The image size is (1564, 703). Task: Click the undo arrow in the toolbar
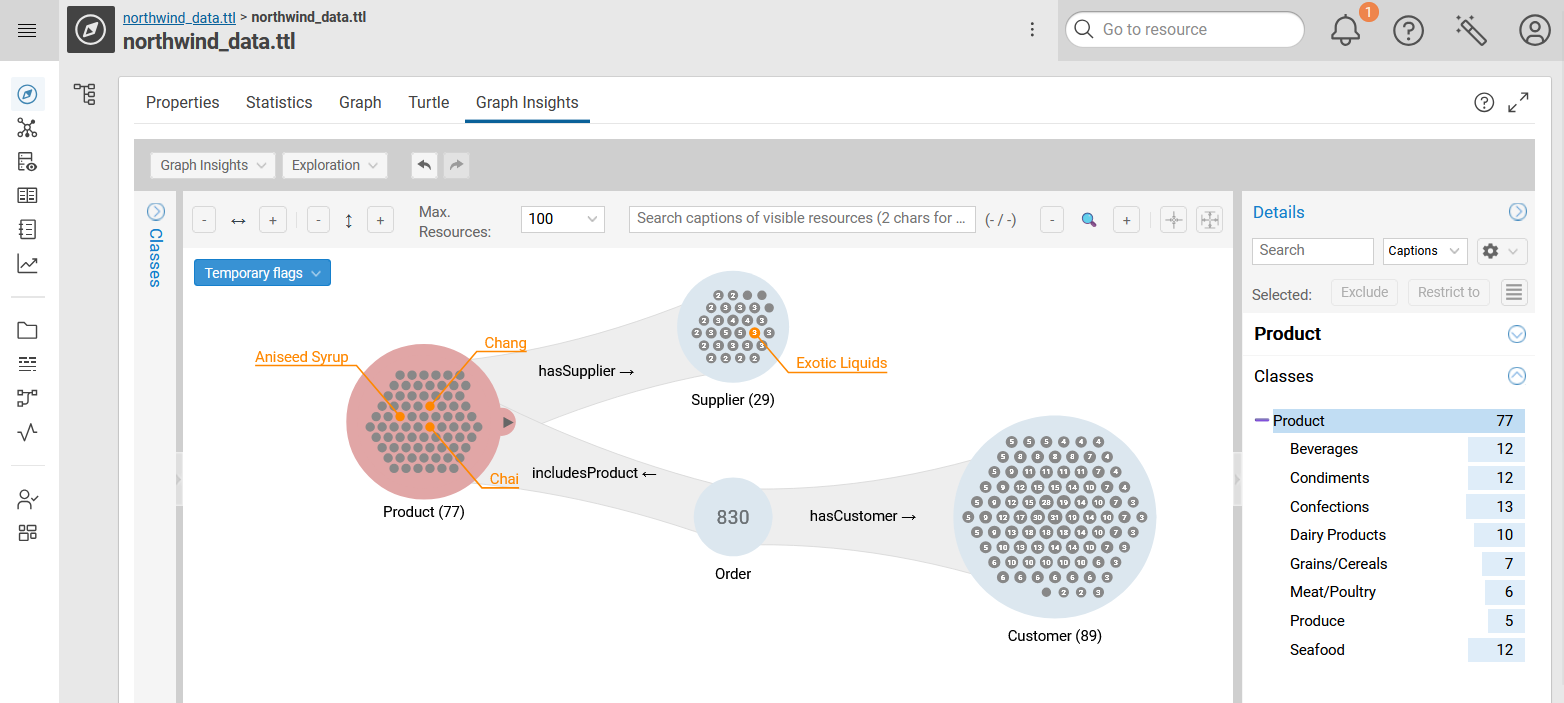coord(423,165)
